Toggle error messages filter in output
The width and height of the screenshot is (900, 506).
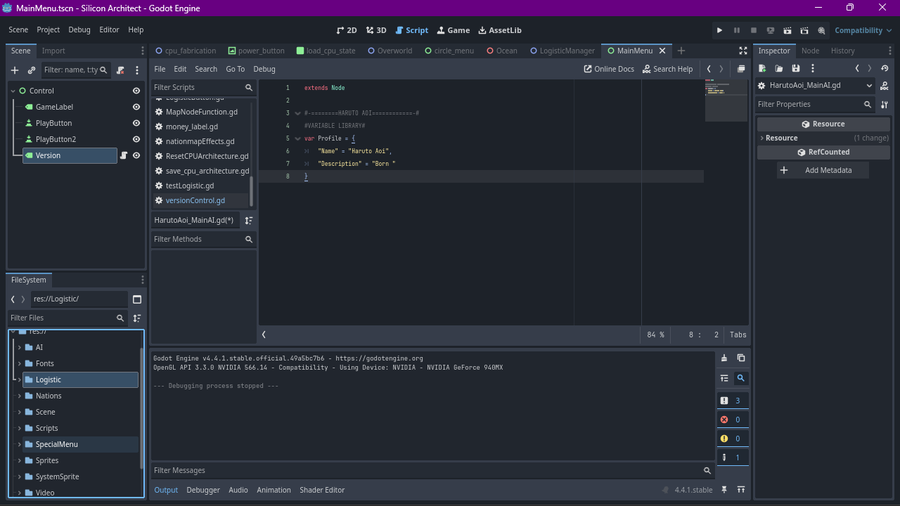[732, 419]
